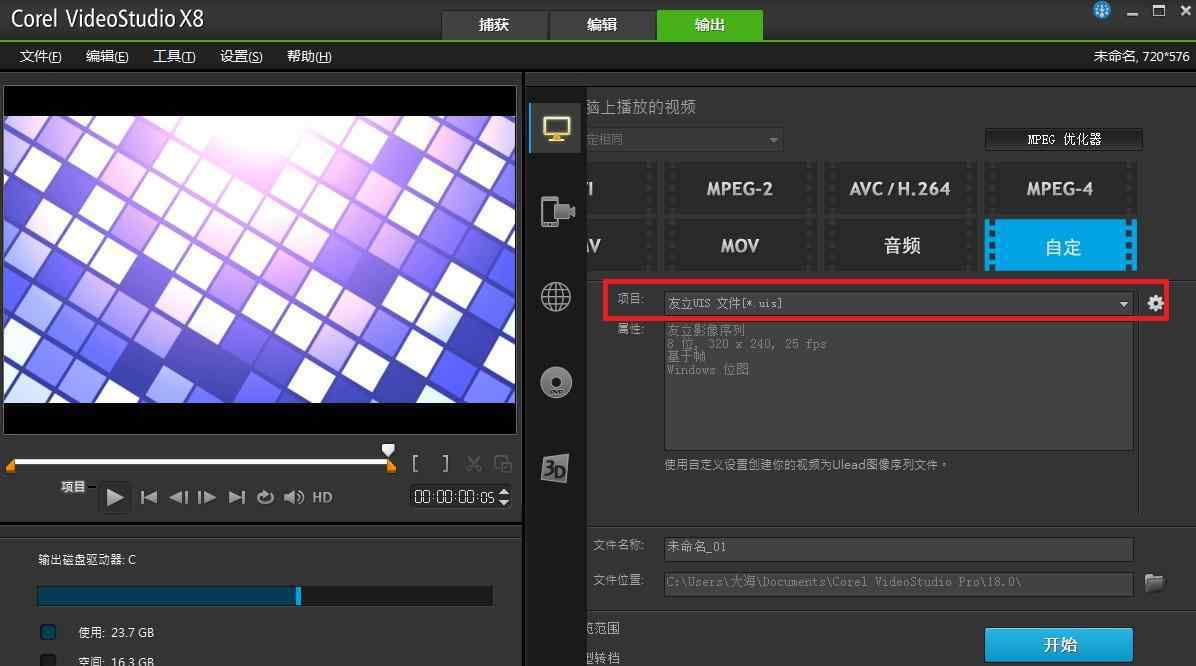1196x666 pixels.
Task: Open the 文件(F) menu
Action: [x=40, y=56]
